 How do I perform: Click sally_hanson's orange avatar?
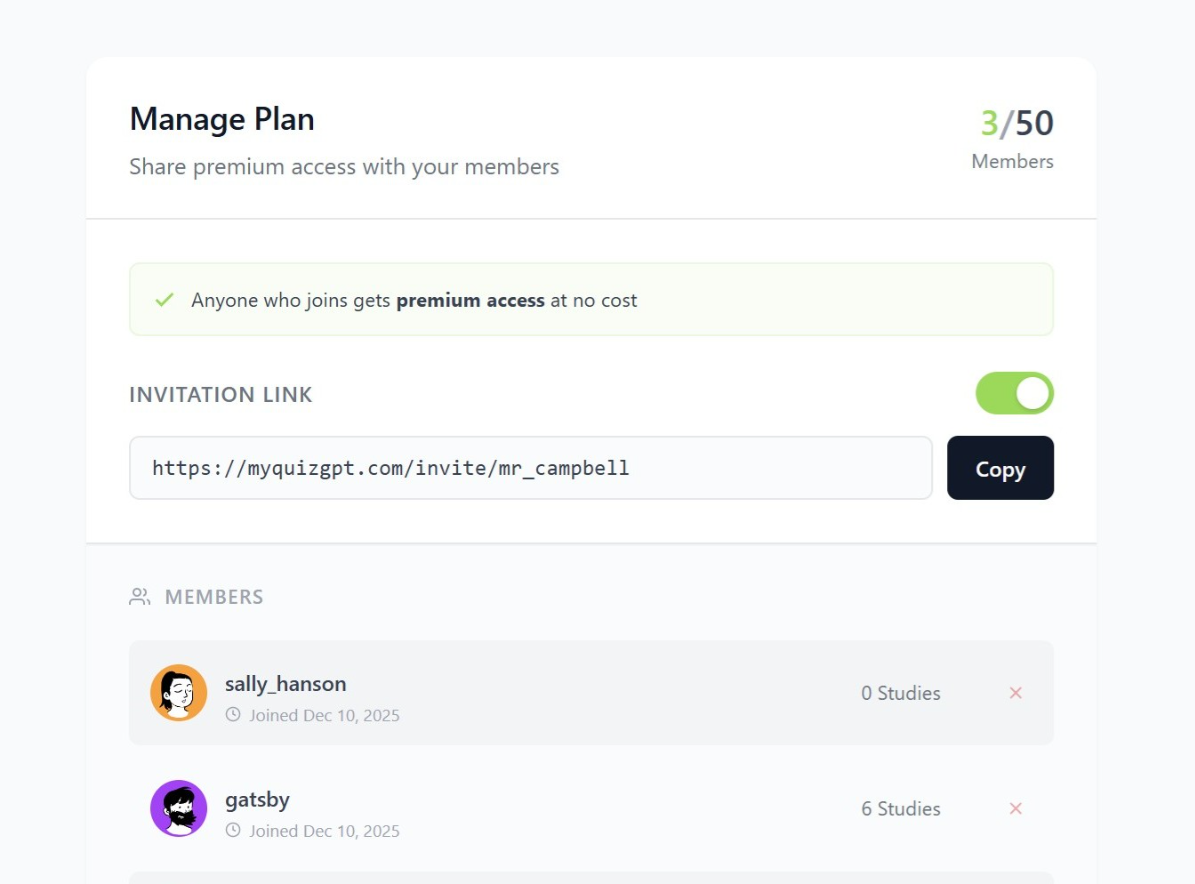click(x=178, y=692)
